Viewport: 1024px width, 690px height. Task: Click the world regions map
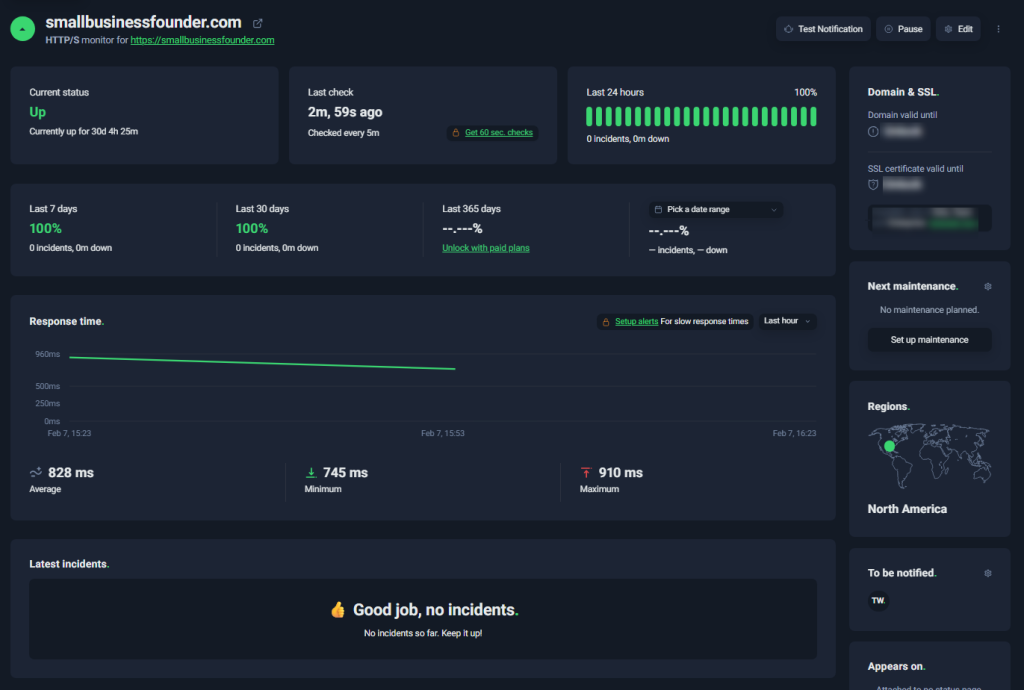click(929, 456)
